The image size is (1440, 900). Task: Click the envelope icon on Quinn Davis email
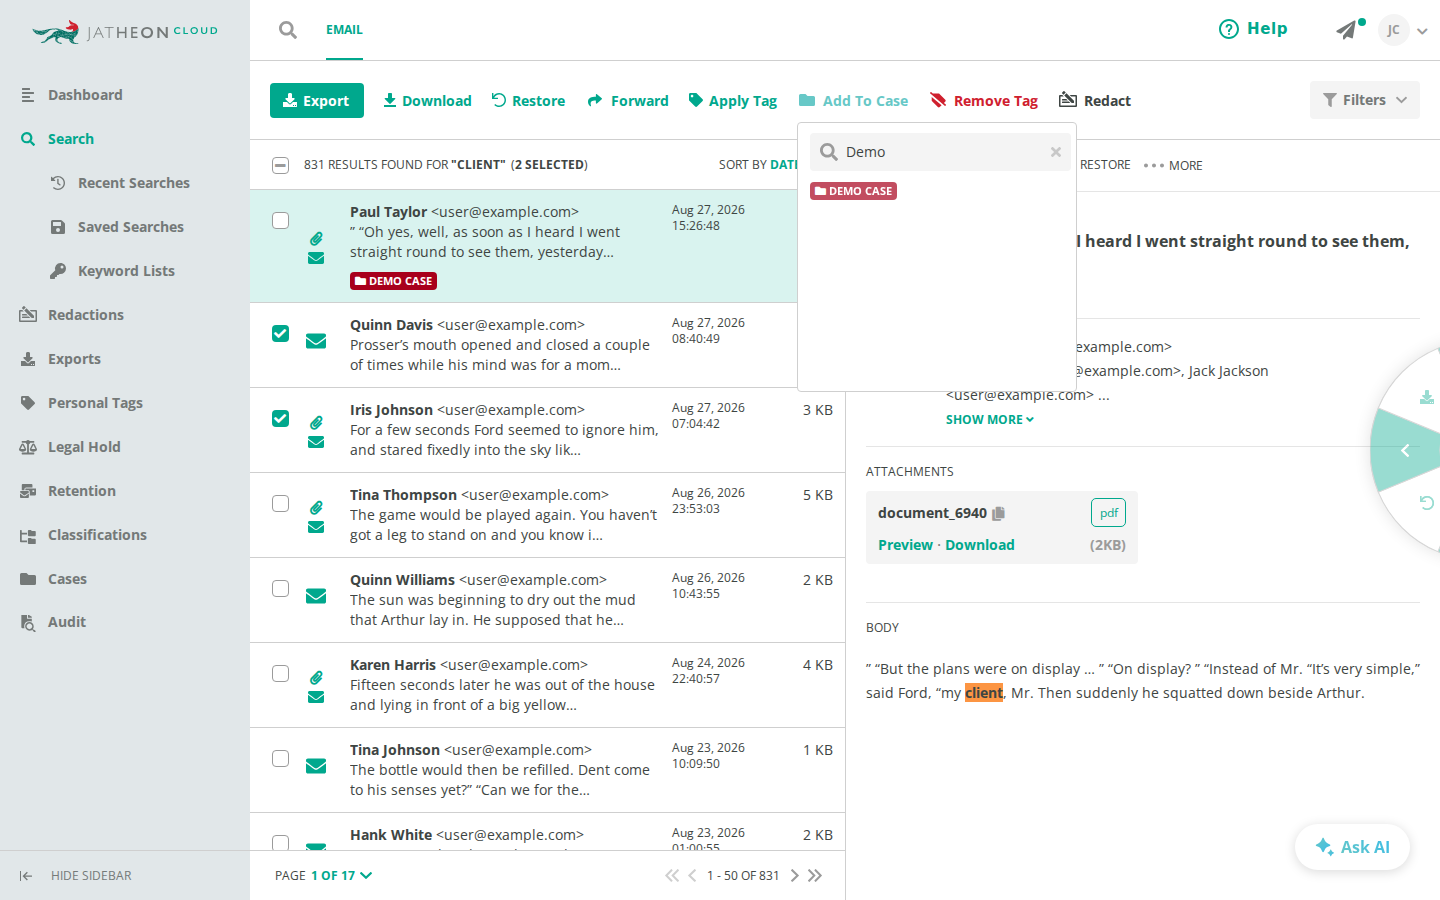[316, 341]
